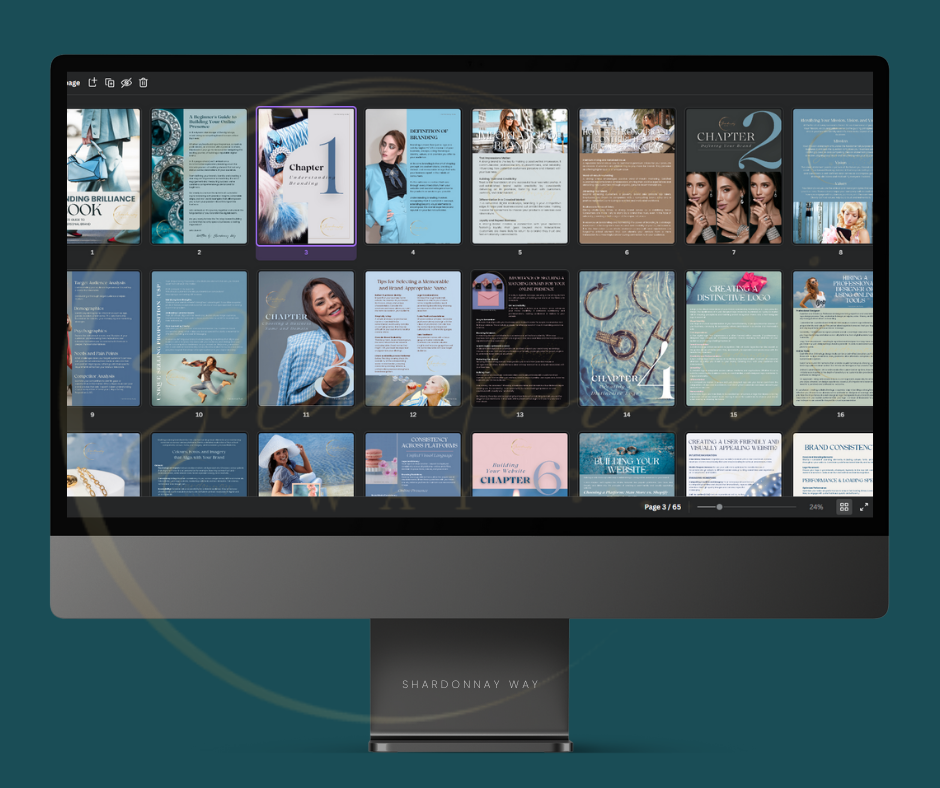Toggle the grid view button
940x788 pixels.
(x=844, y=507)
